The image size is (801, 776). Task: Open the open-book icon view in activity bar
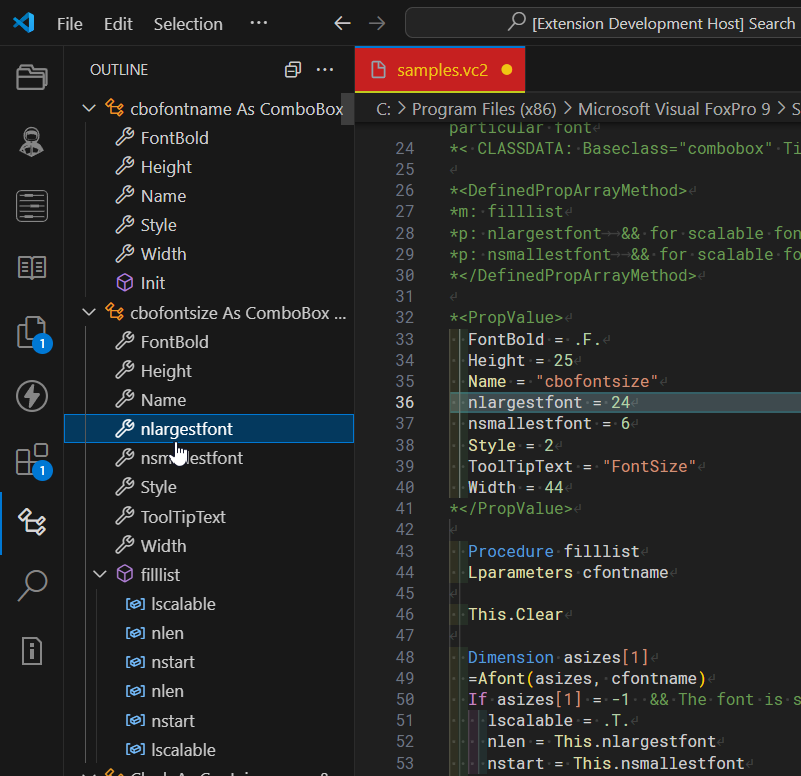[x=32, y=267]
